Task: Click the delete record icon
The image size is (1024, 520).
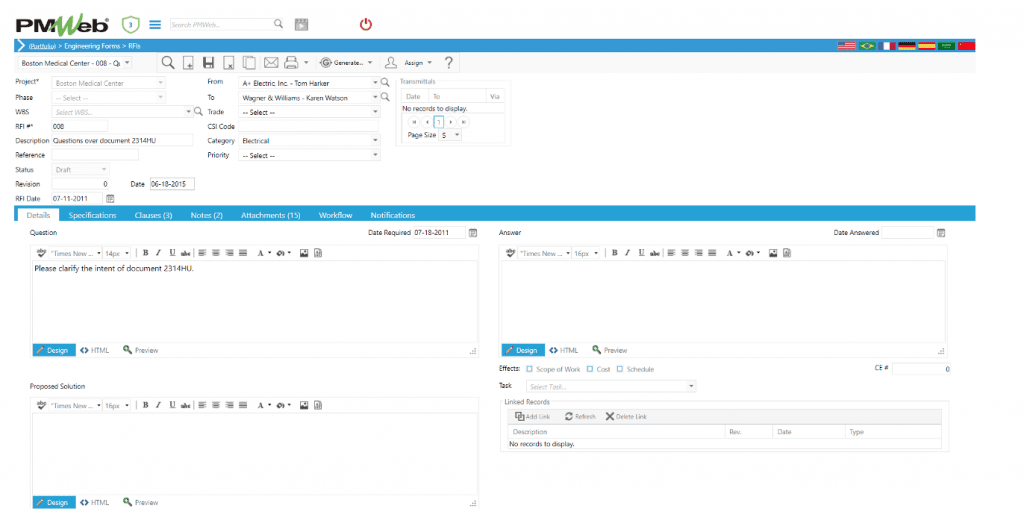Action: click(229, 63)
